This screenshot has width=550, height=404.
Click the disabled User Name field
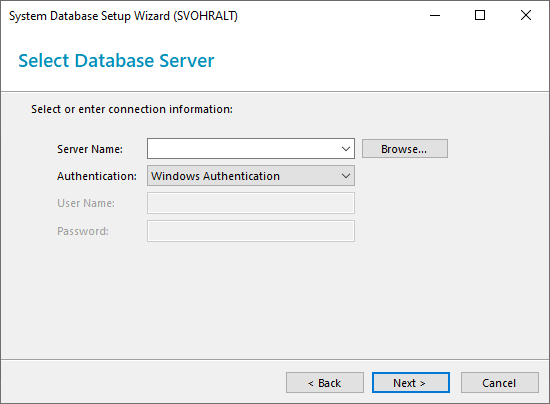(x=251, y=203)
